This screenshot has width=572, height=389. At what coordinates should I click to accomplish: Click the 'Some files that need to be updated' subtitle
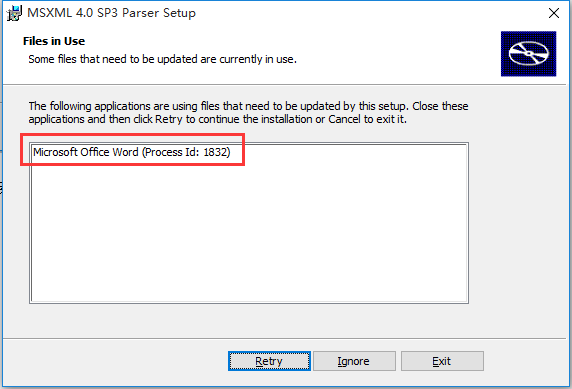[163, 59]
